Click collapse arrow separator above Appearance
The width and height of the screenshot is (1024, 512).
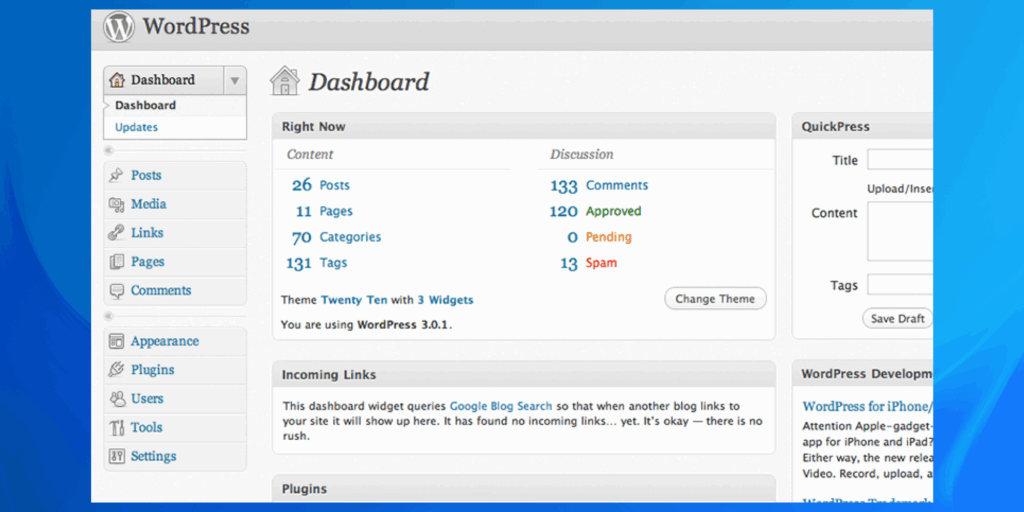pos(108,316)
